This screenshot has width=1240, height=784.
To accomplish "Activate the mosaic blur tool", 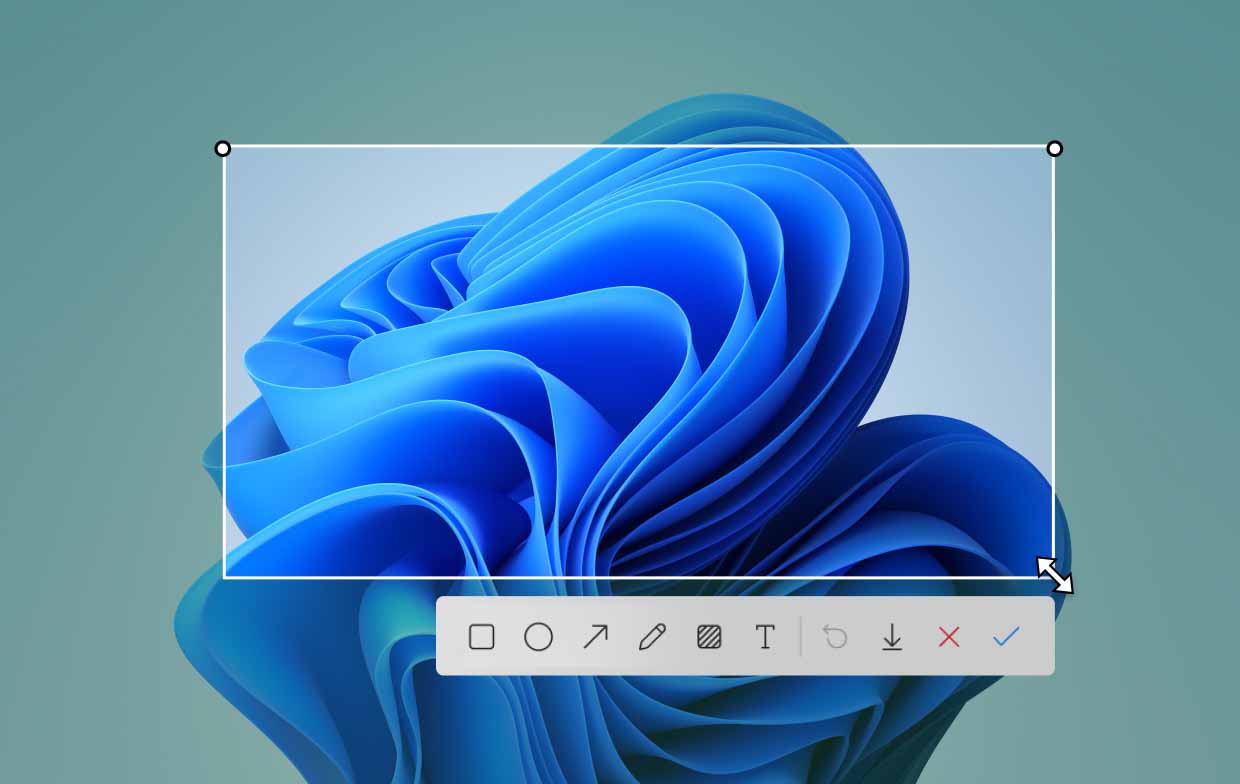I will 709,637.
